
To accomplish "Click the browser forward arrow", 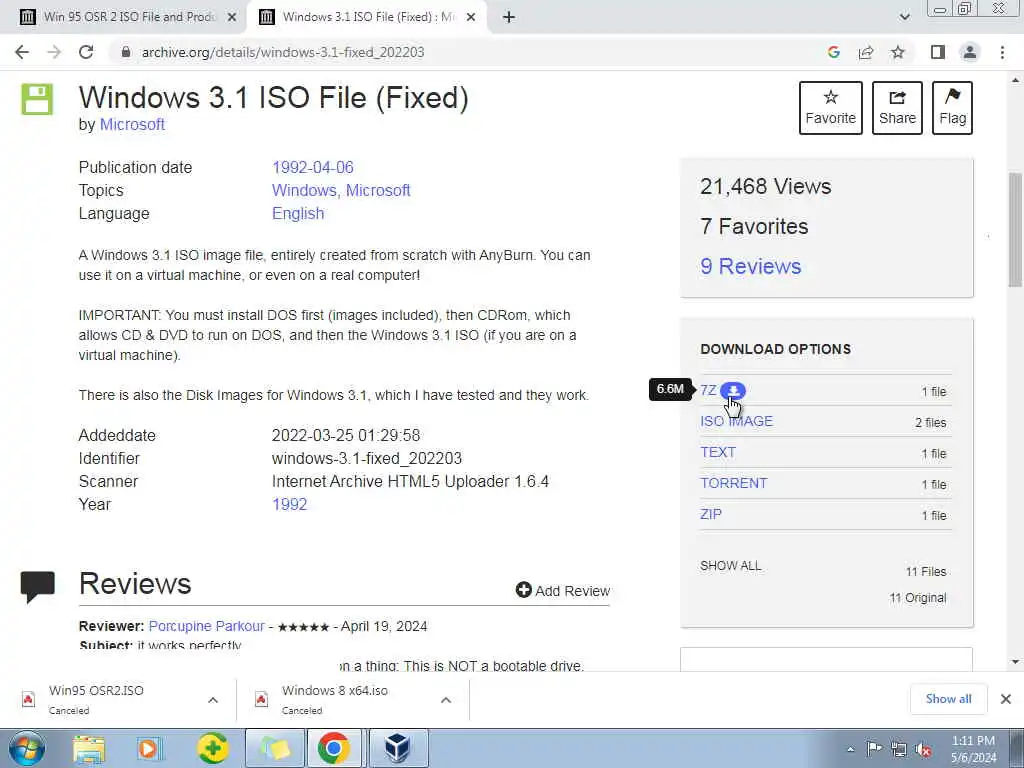I will pos(54,52).
